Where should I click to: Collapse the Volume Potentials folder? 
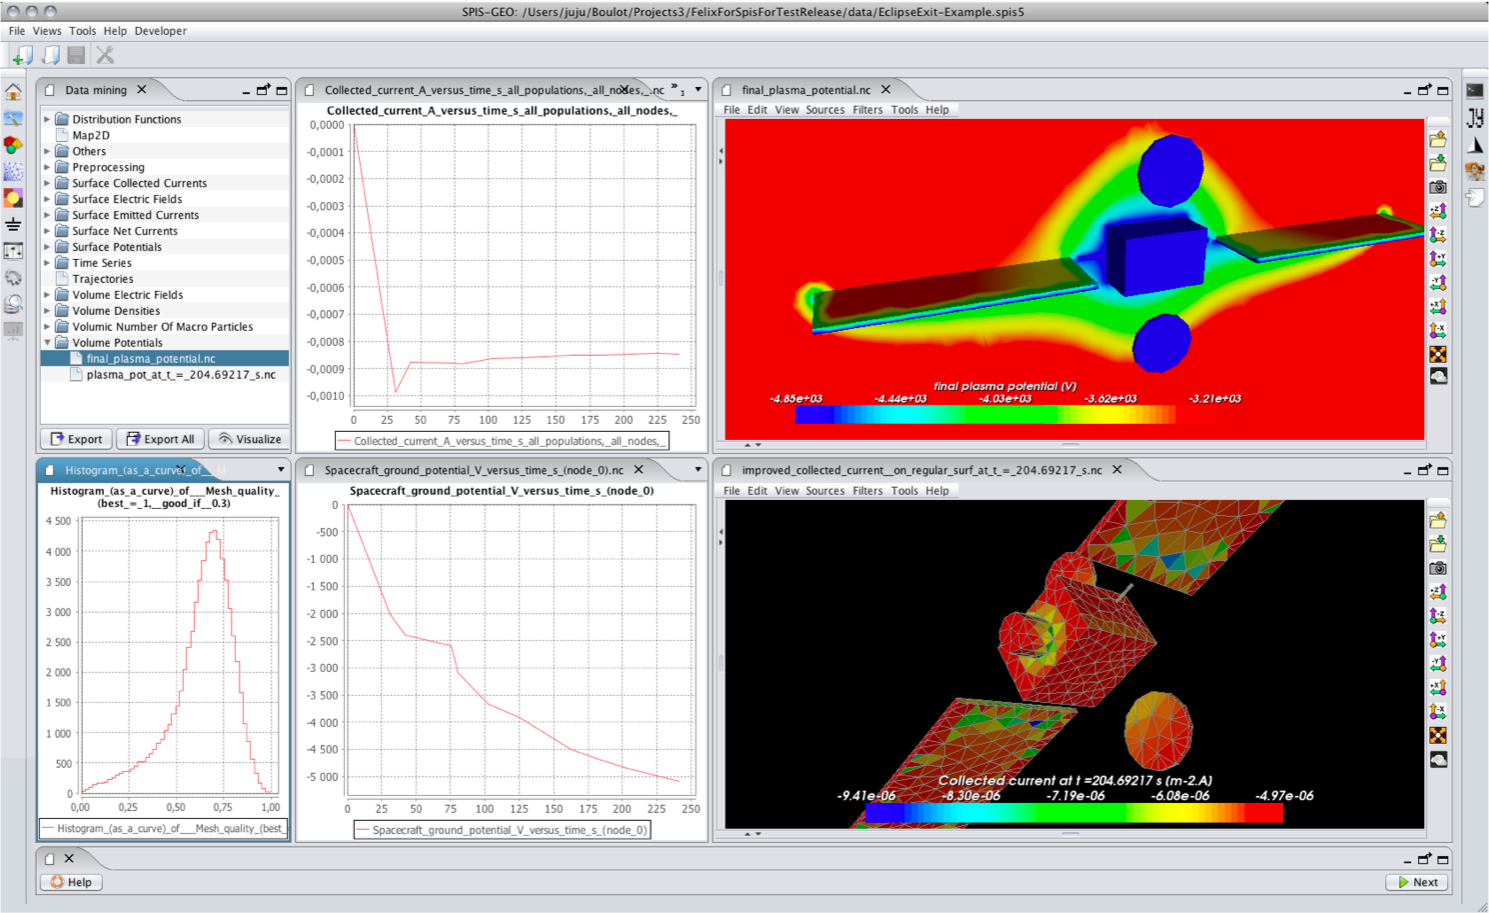tap(47, 343)
